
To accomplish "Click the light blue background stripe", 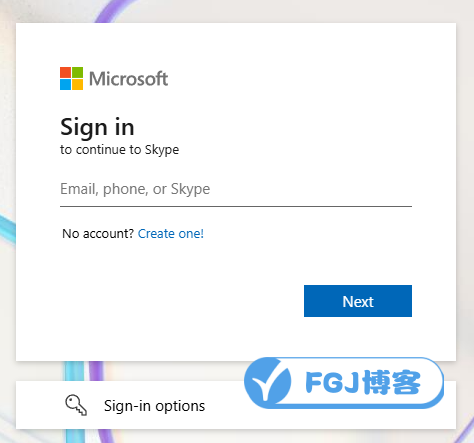I will click(x=75, y=371).
